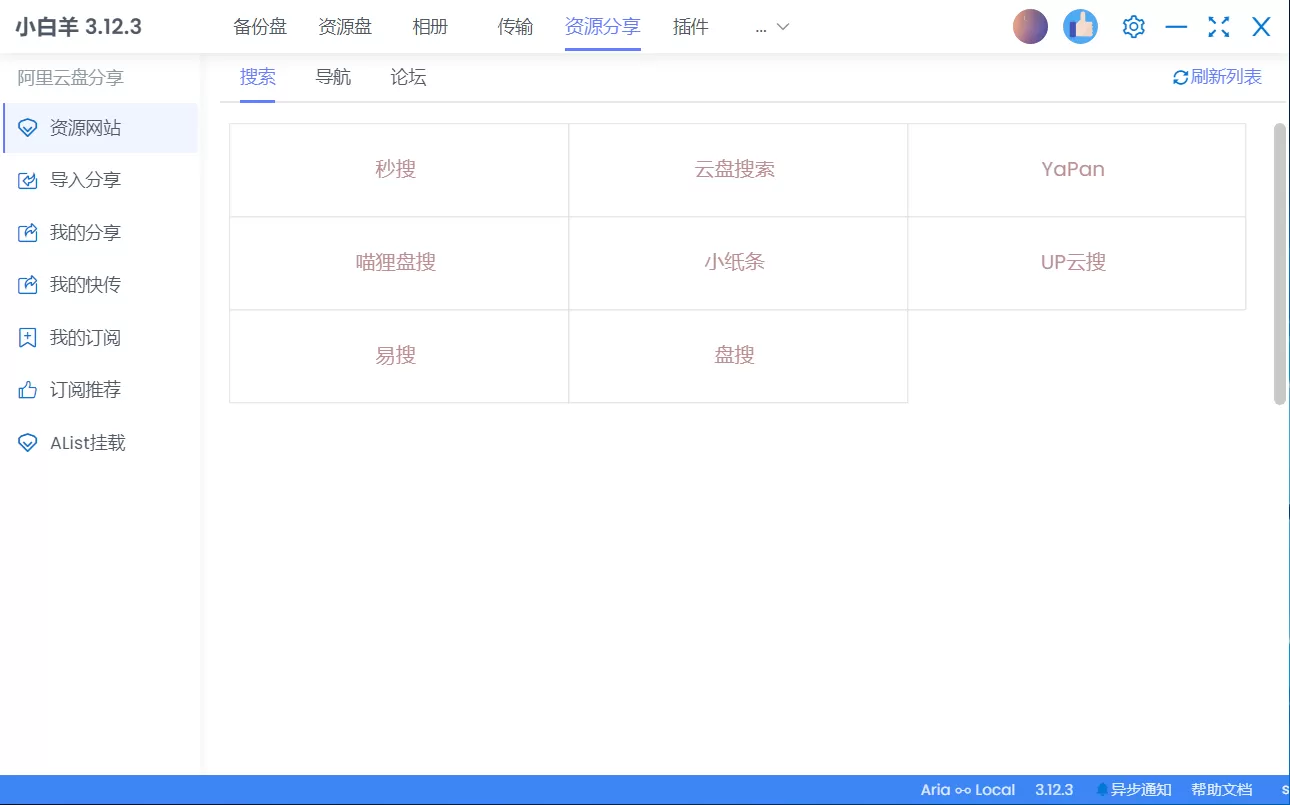Image resolution: width=1290 pixels, height=805 pixels.
Task: Open the AList挂载 sidebar entry
Action: pos(80,442)
